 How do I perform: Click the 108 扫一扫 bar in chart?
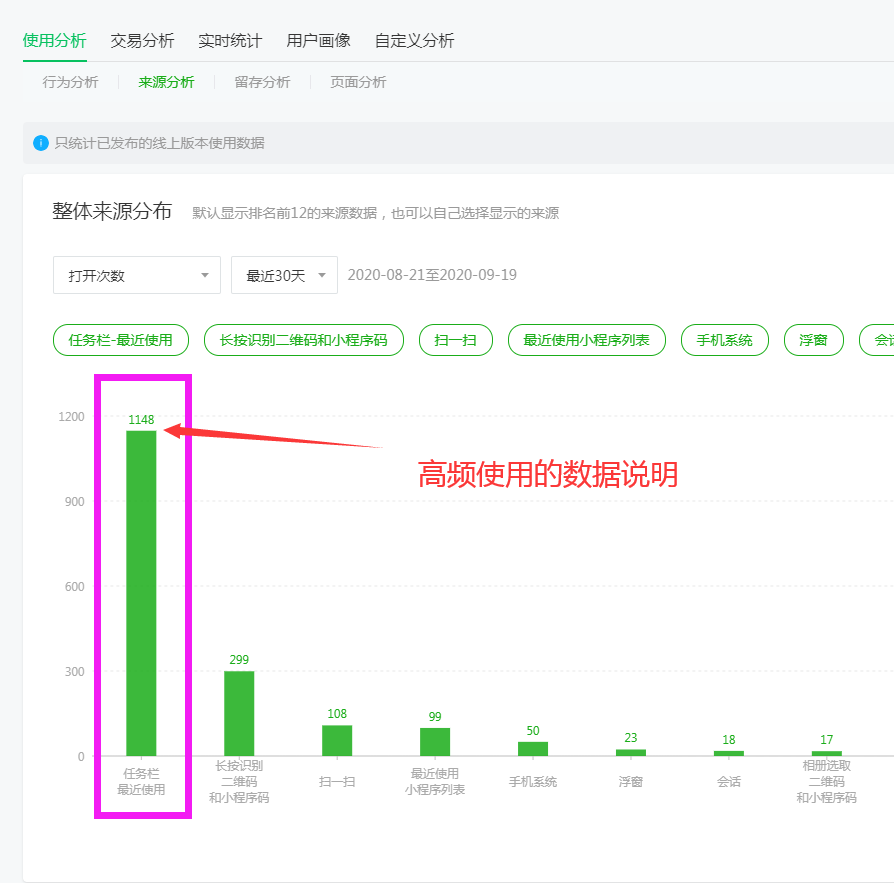[x=337, y=740]
